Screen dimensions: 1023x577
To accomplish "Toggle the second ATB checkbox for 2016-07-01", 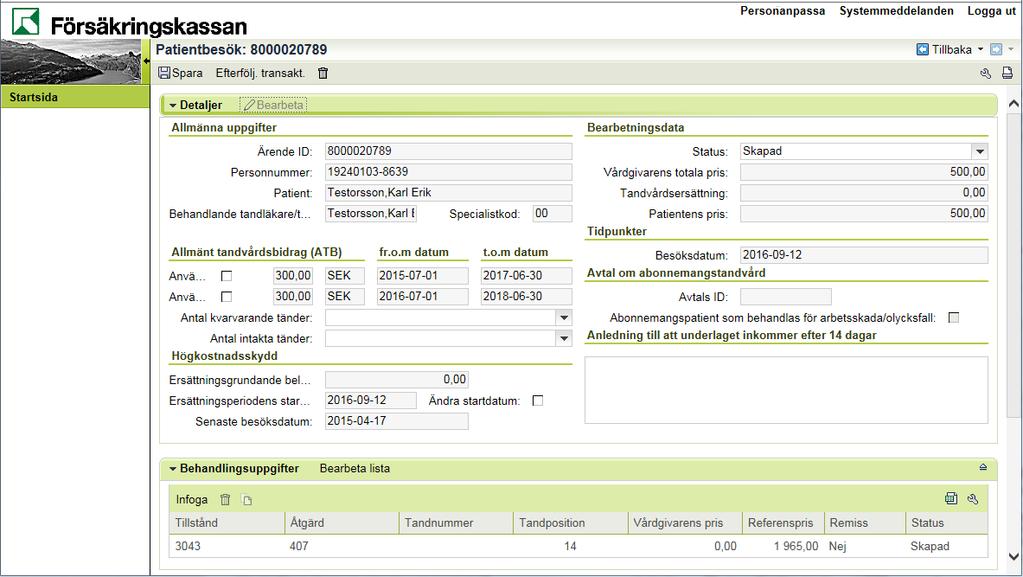I will coord(226,297).
